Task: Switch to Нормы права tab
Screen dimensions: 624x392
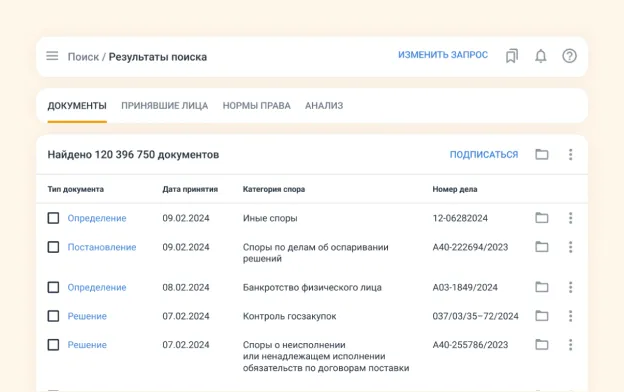Action: coord(256,106)
